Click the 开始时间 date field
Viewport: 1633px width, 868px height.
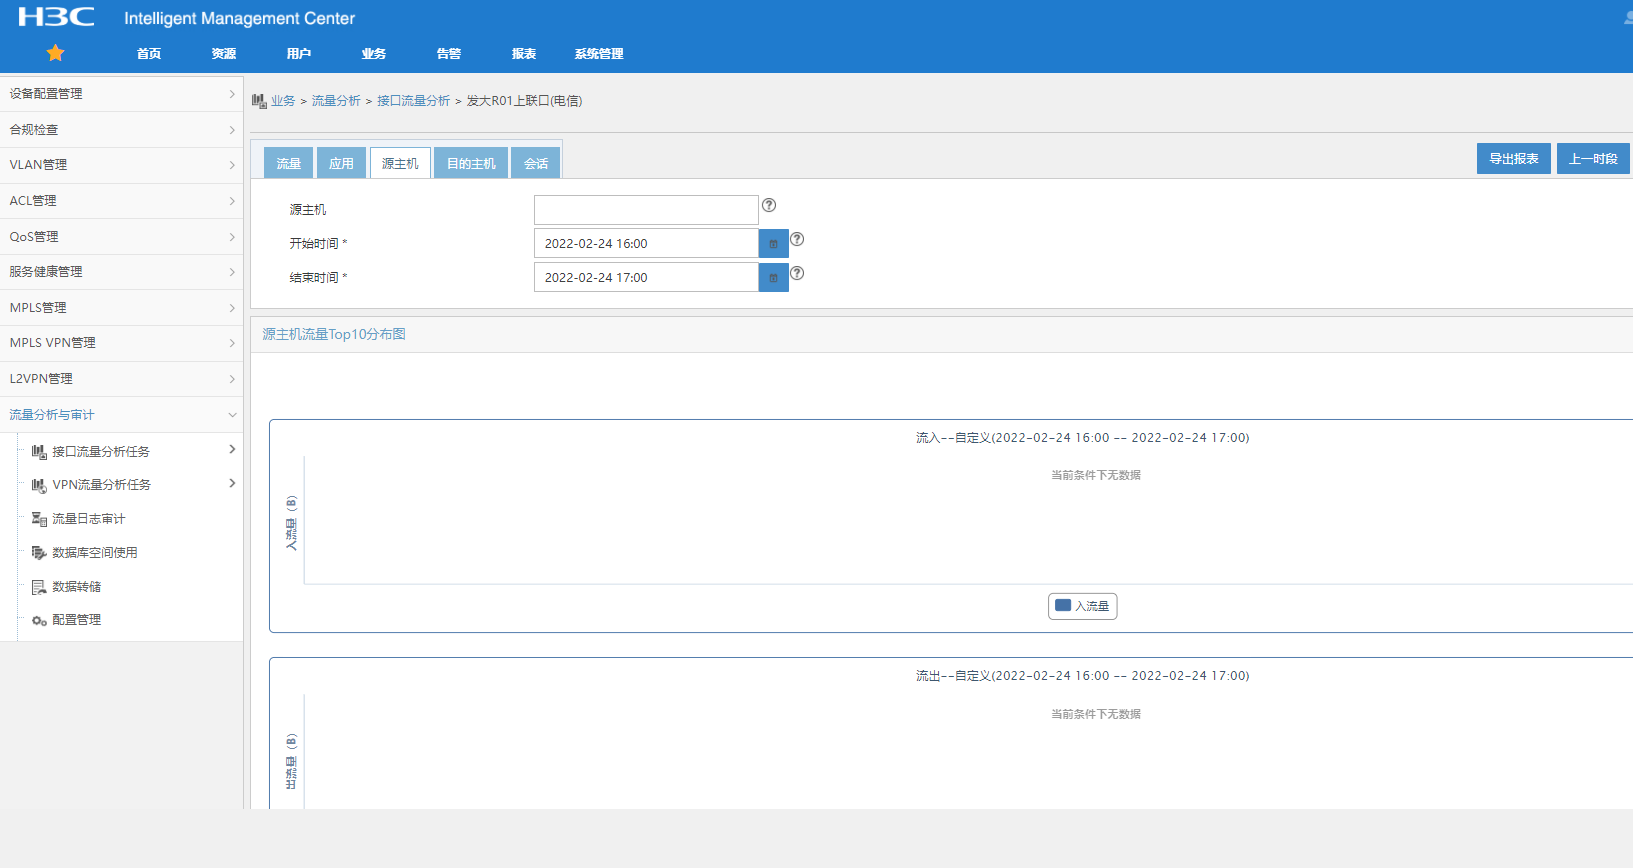click(646, 244)
